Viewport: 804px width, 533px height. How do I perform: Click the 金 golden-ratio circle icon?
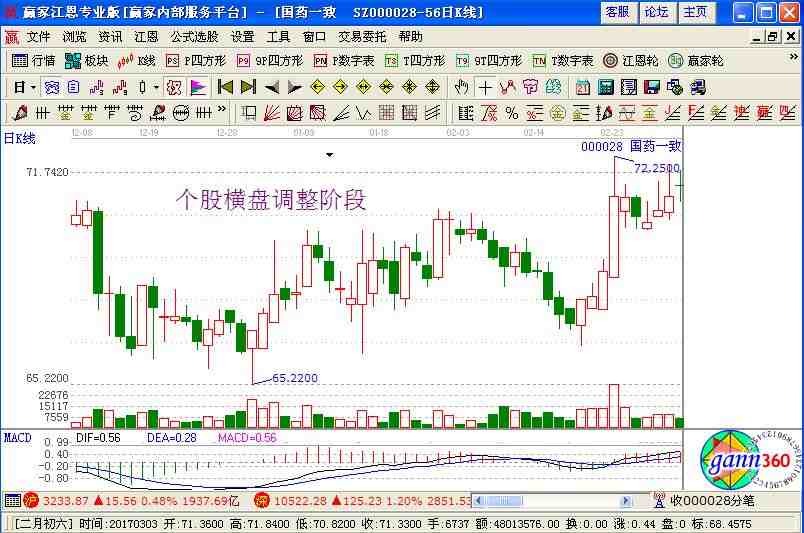557,113
